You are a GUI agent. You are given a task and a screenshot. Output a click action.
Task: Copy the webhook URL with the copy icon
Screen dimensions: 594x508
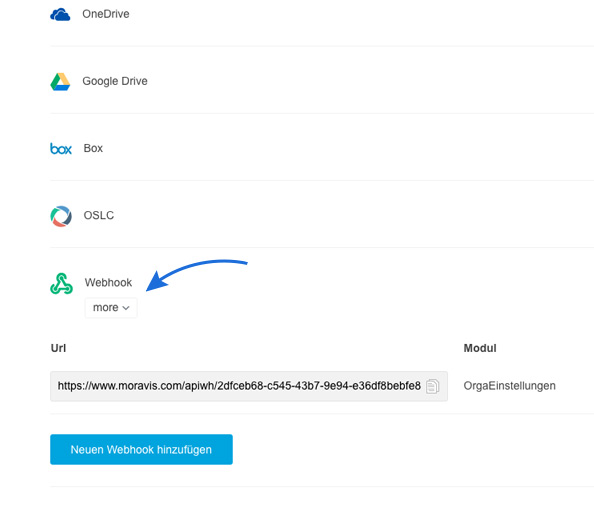(432, 386)
